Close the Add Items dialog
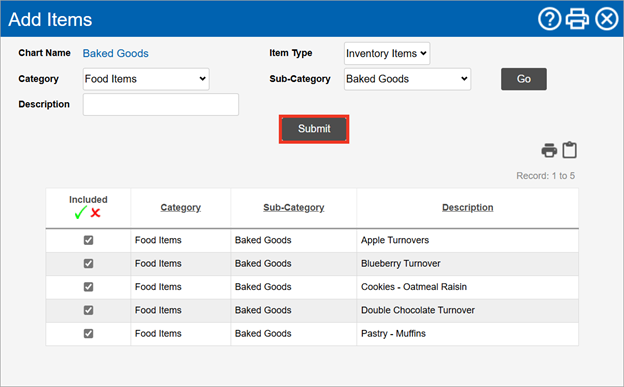 tap(606, 19)
